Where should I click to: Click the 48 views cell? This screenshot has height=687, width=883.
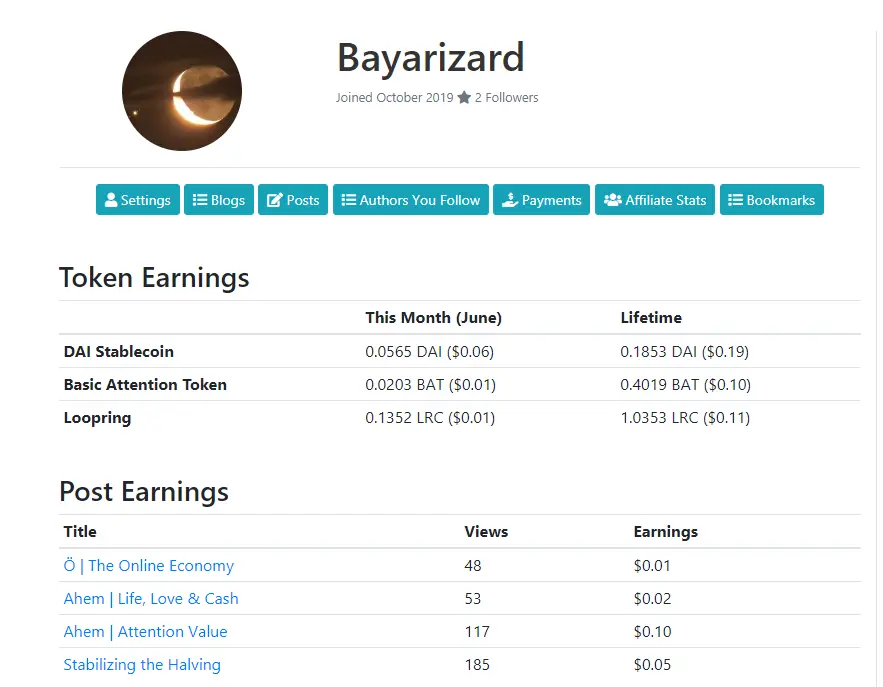tap(473, 565)
